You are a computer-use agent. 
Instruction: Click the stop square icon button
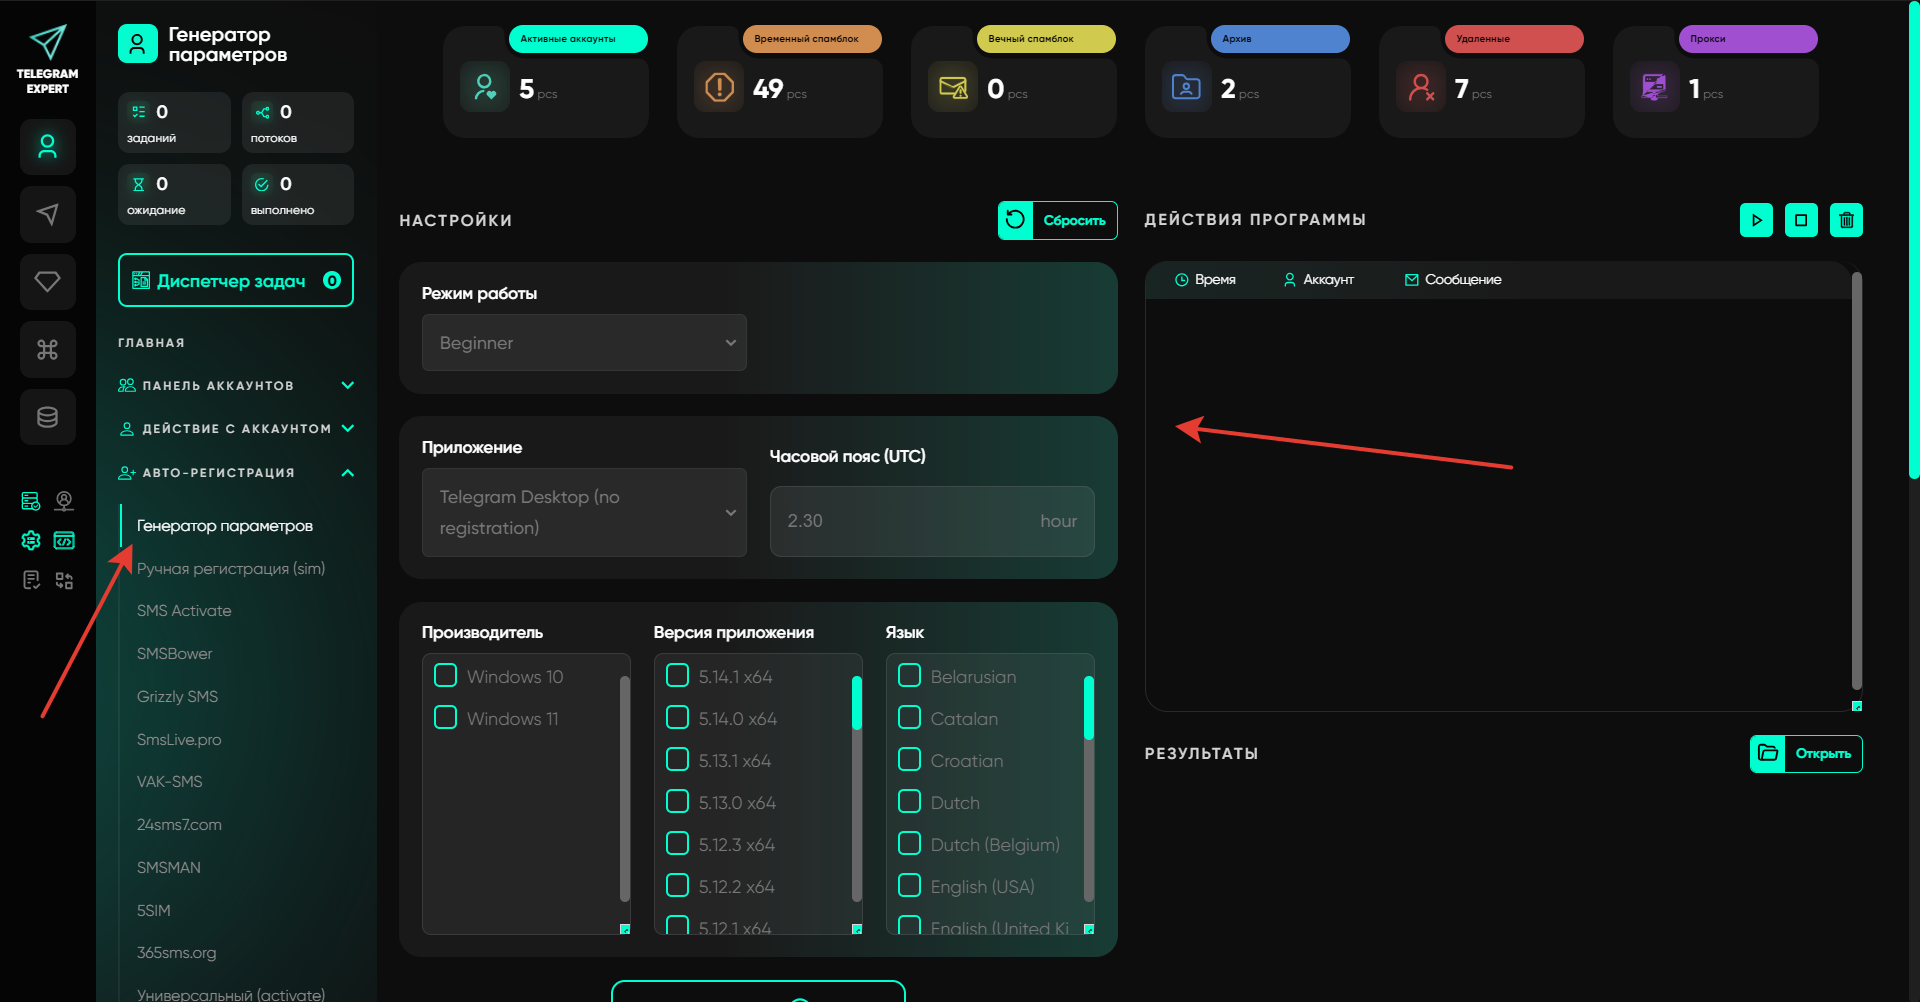(x=1801, y=220)
